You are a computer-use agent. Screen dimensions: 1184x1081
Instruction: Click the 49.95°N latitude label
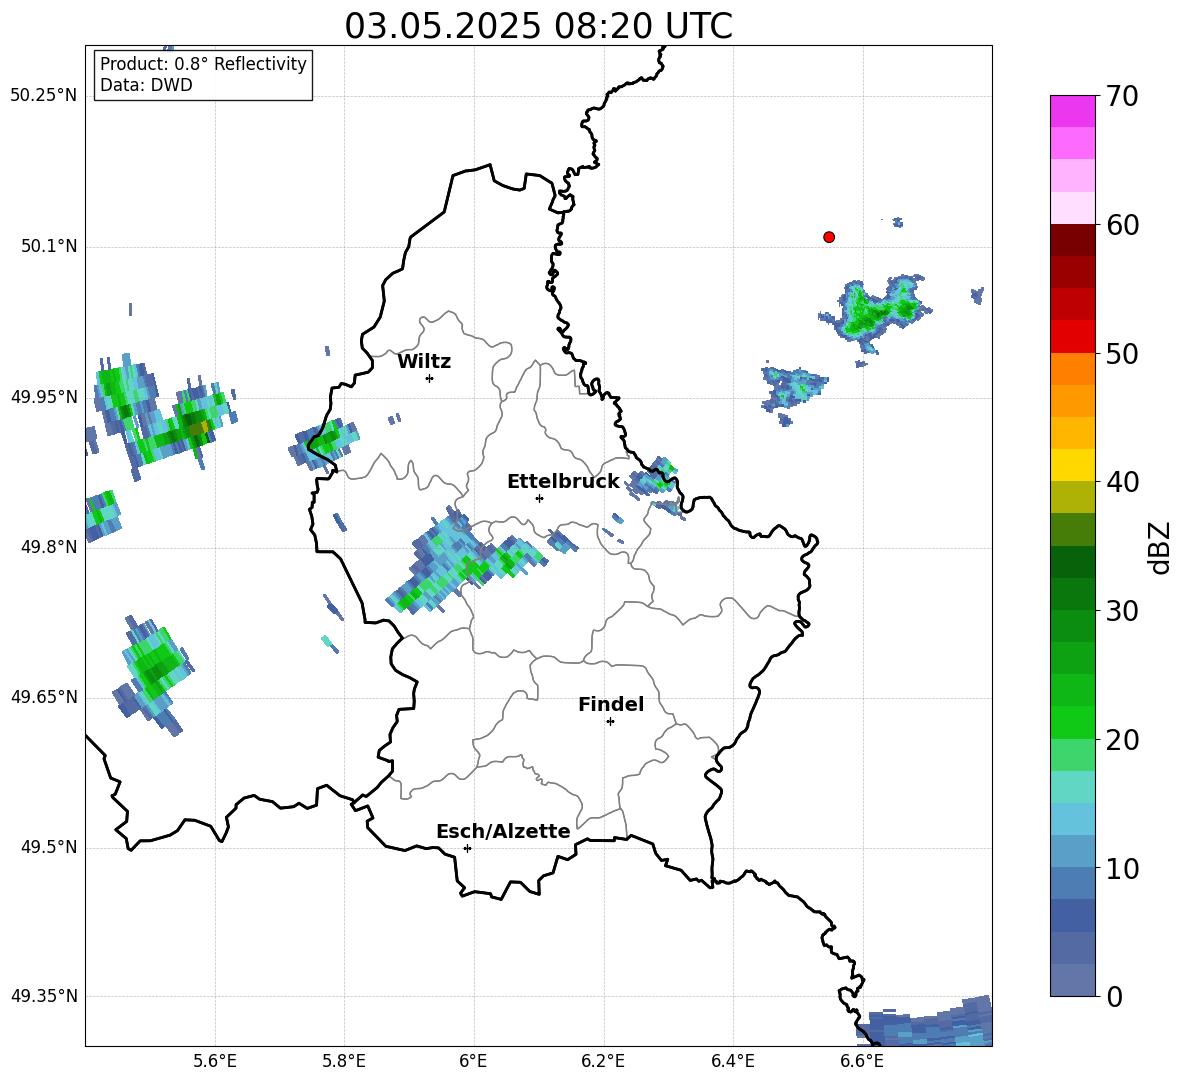click(44, 397)
